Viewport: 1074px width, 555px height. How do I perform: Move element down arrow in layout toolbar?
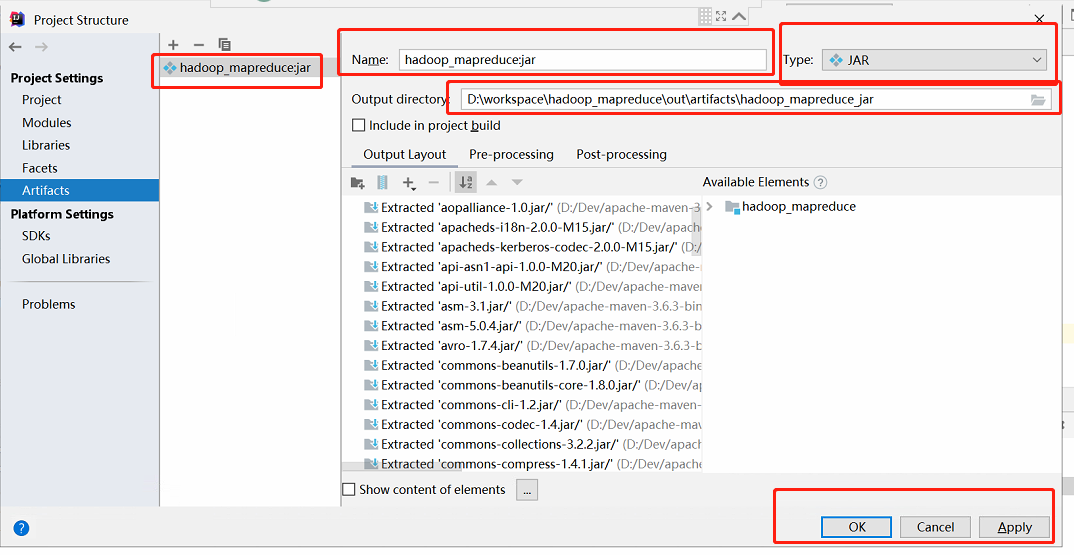517,183
